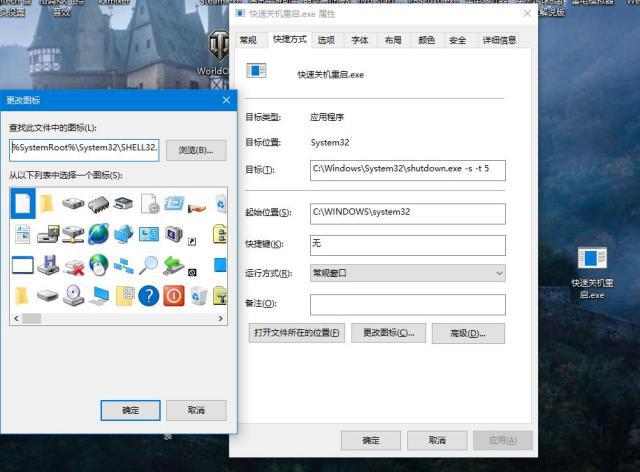Select the control panel chart icon

[149, 234]
